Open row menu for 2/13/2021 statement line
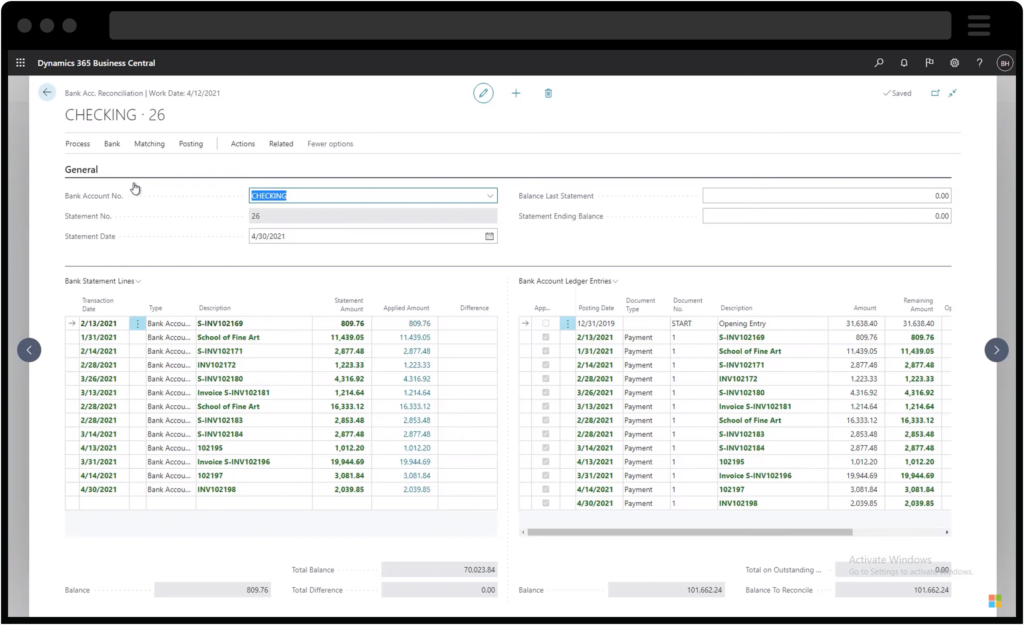The image size is (1024, 625). pos(137,323)
